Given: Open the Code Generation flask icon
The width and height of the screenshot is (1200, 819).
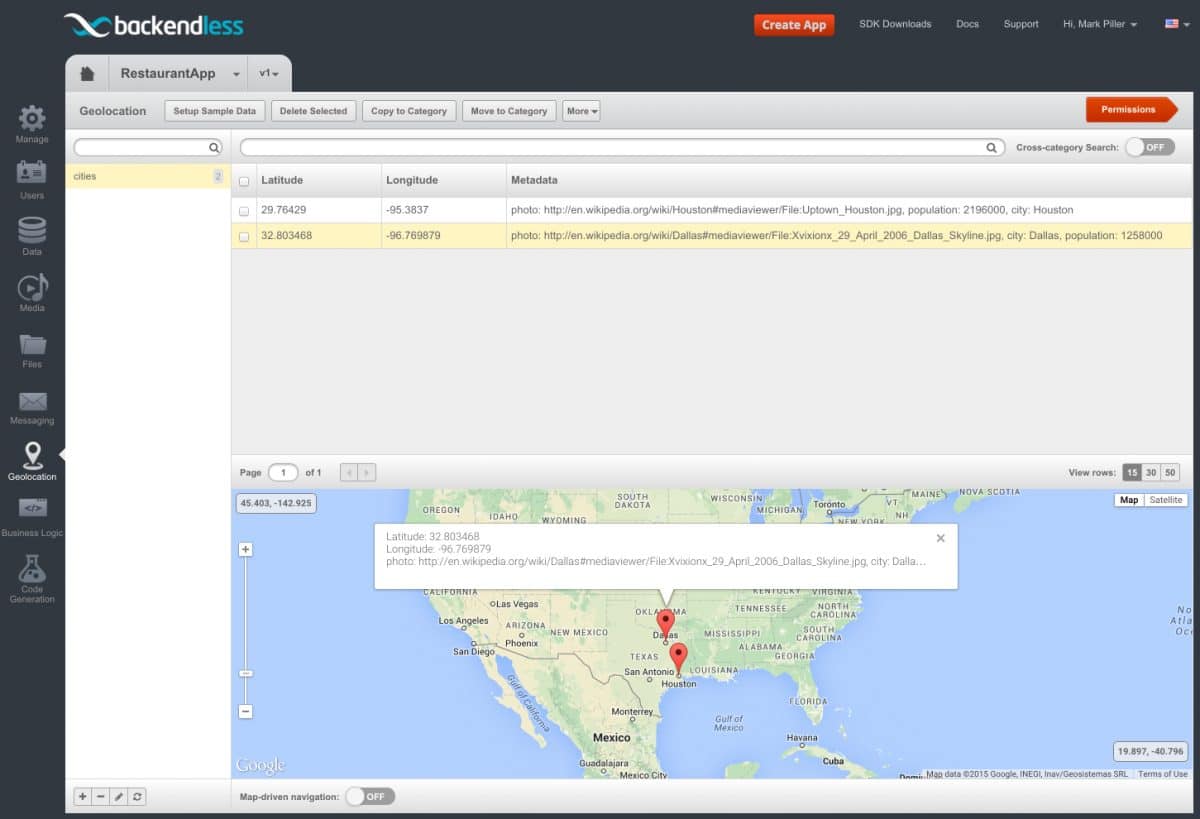Looking at the screenshot, I should 32,569.
